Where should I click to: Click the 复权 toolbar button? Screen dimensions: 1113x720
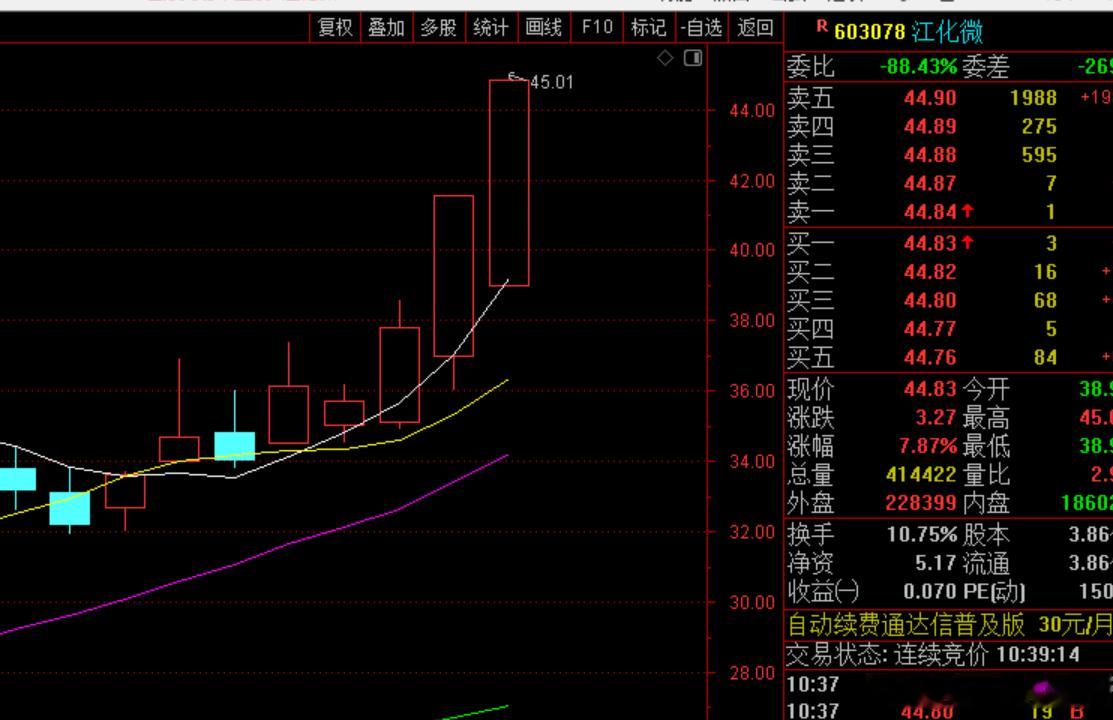coord(335,28)
